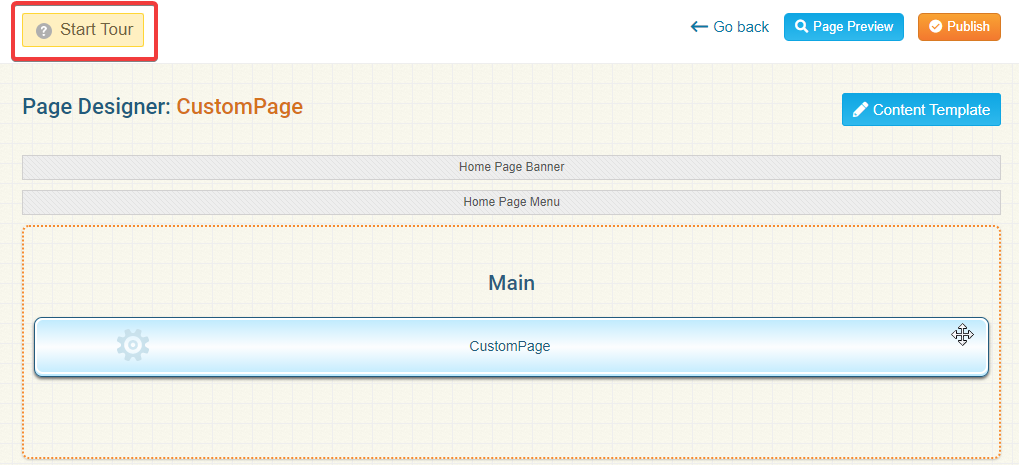
Task: Select the Home Page Menu bar
Action: (x=511, y=202)
